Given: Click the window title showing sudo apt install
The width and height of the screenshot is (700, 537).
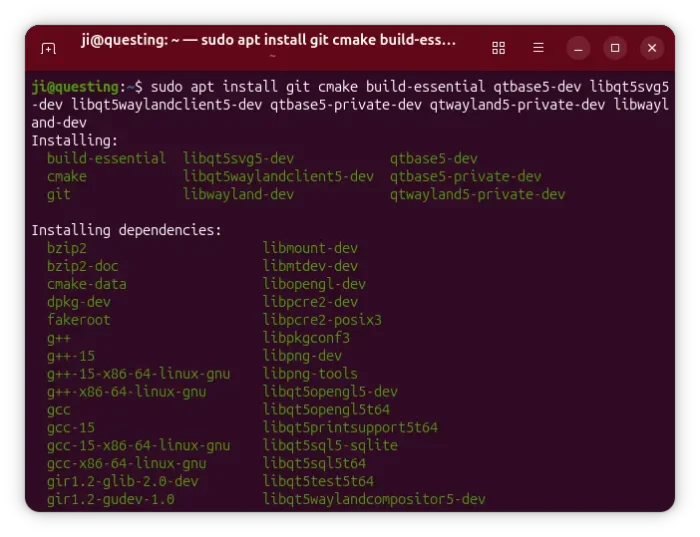Looking at the screenshot, I should 268,41.
